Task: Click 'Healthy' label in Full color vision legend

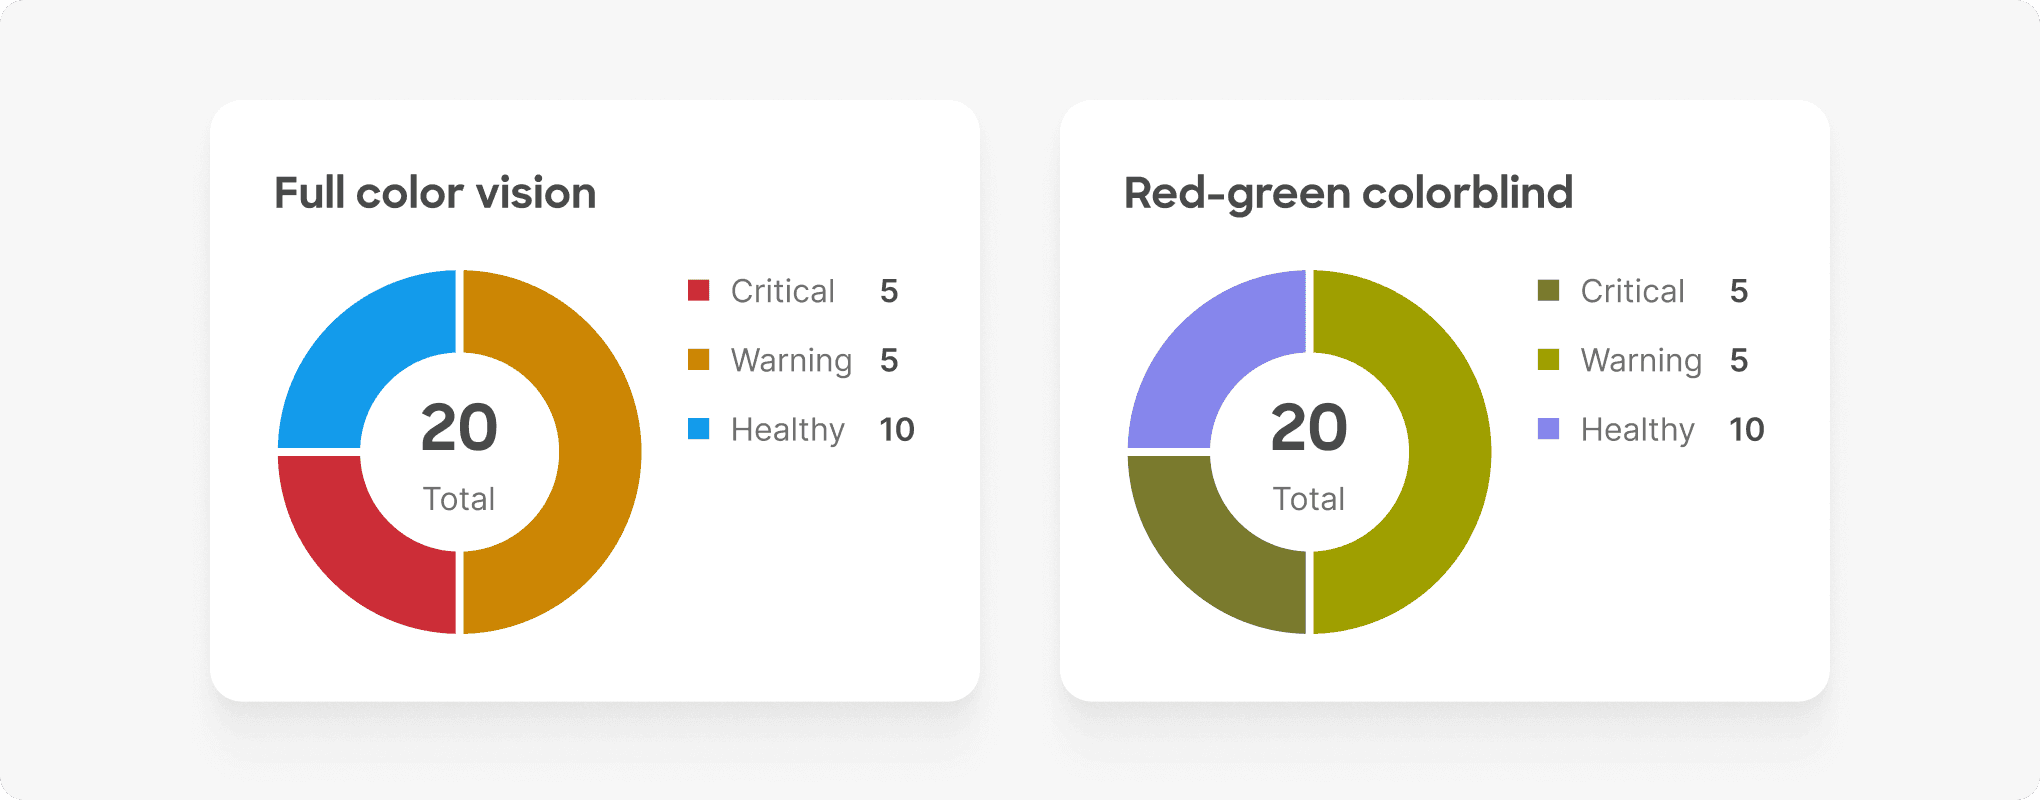Action: click(x=788, y=429)
